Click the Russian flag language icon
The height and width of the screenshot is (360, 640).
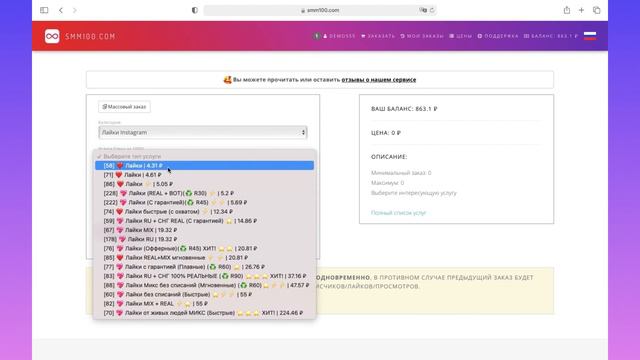pos(590,36)
